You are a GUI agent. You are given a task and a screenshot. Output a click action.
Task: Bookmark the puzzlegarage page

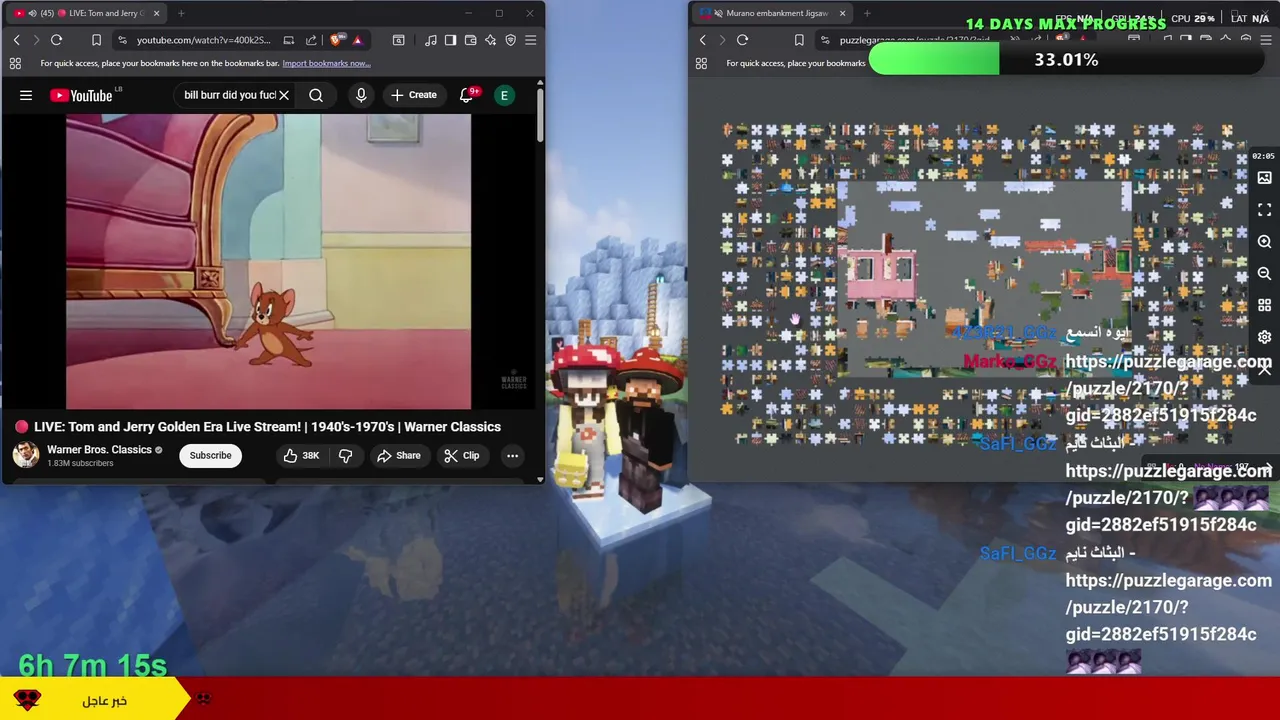point(798,40)
